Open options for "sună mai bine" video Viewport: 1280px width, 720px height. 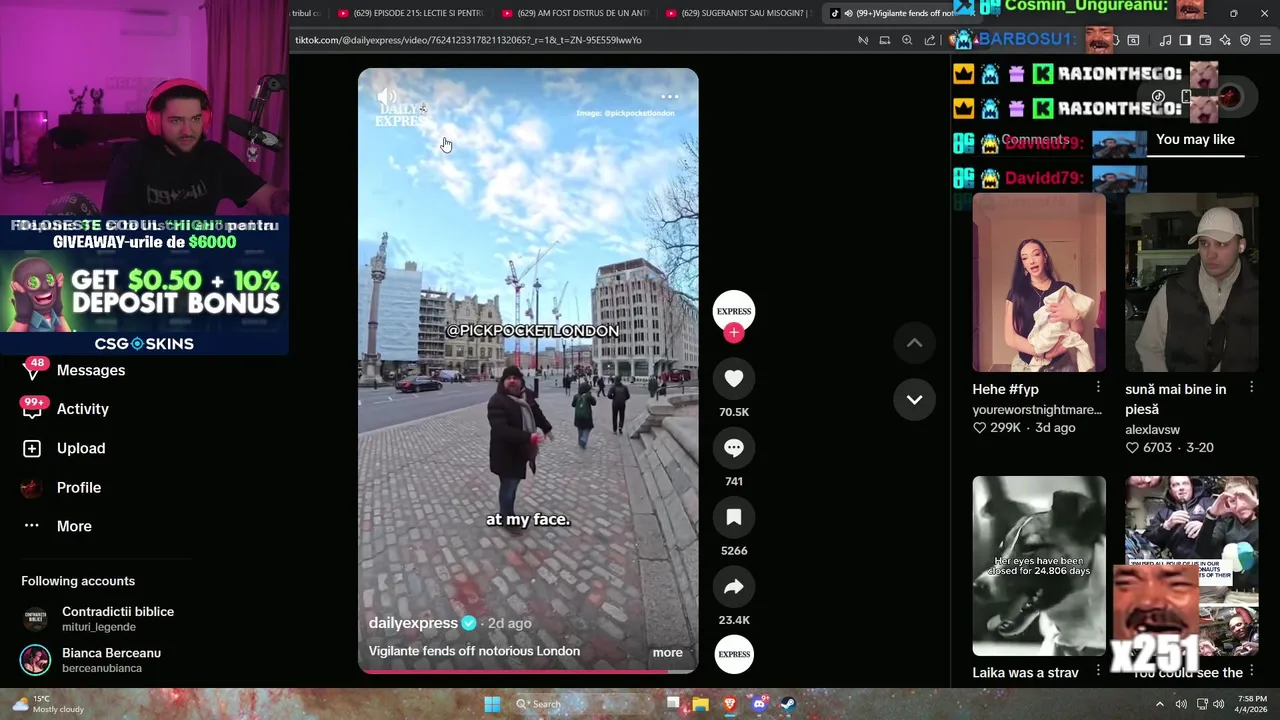click(x=1251, y=387)
